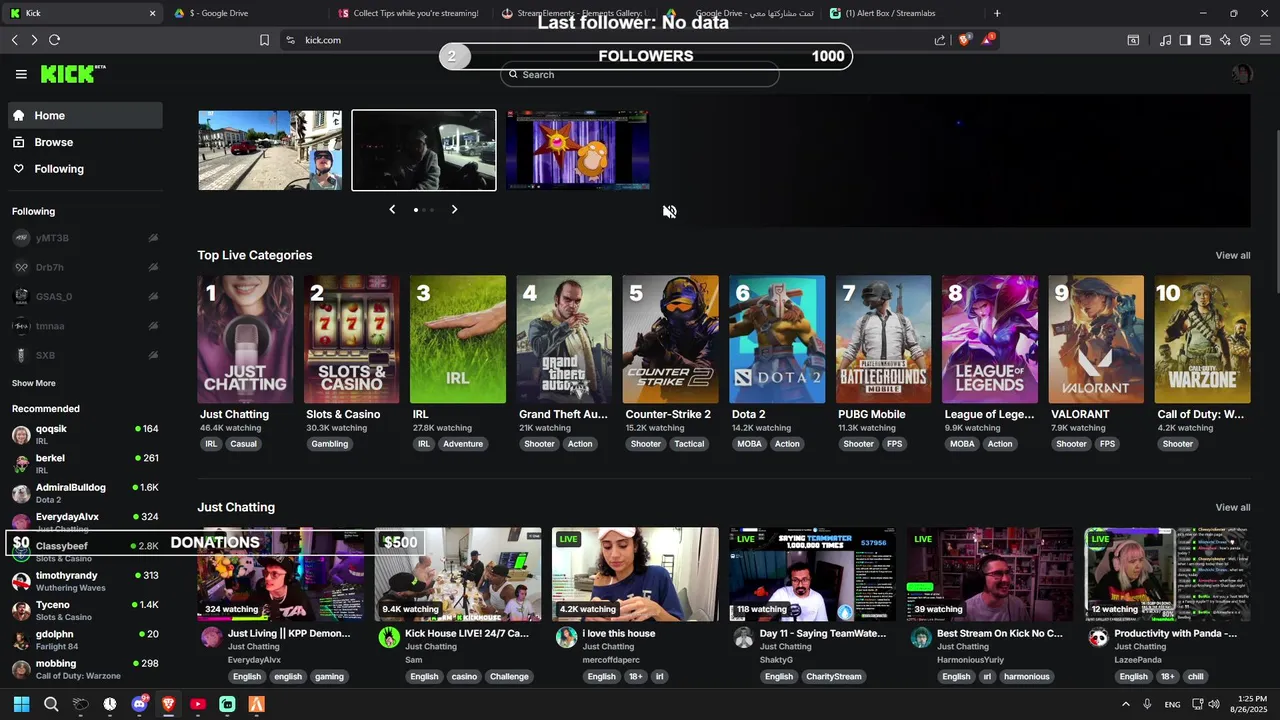Image resolution: width=1280 pixels, height=720 pixels.
Task: Open timothyrandy recommended channel
Action: click(85, 581)
